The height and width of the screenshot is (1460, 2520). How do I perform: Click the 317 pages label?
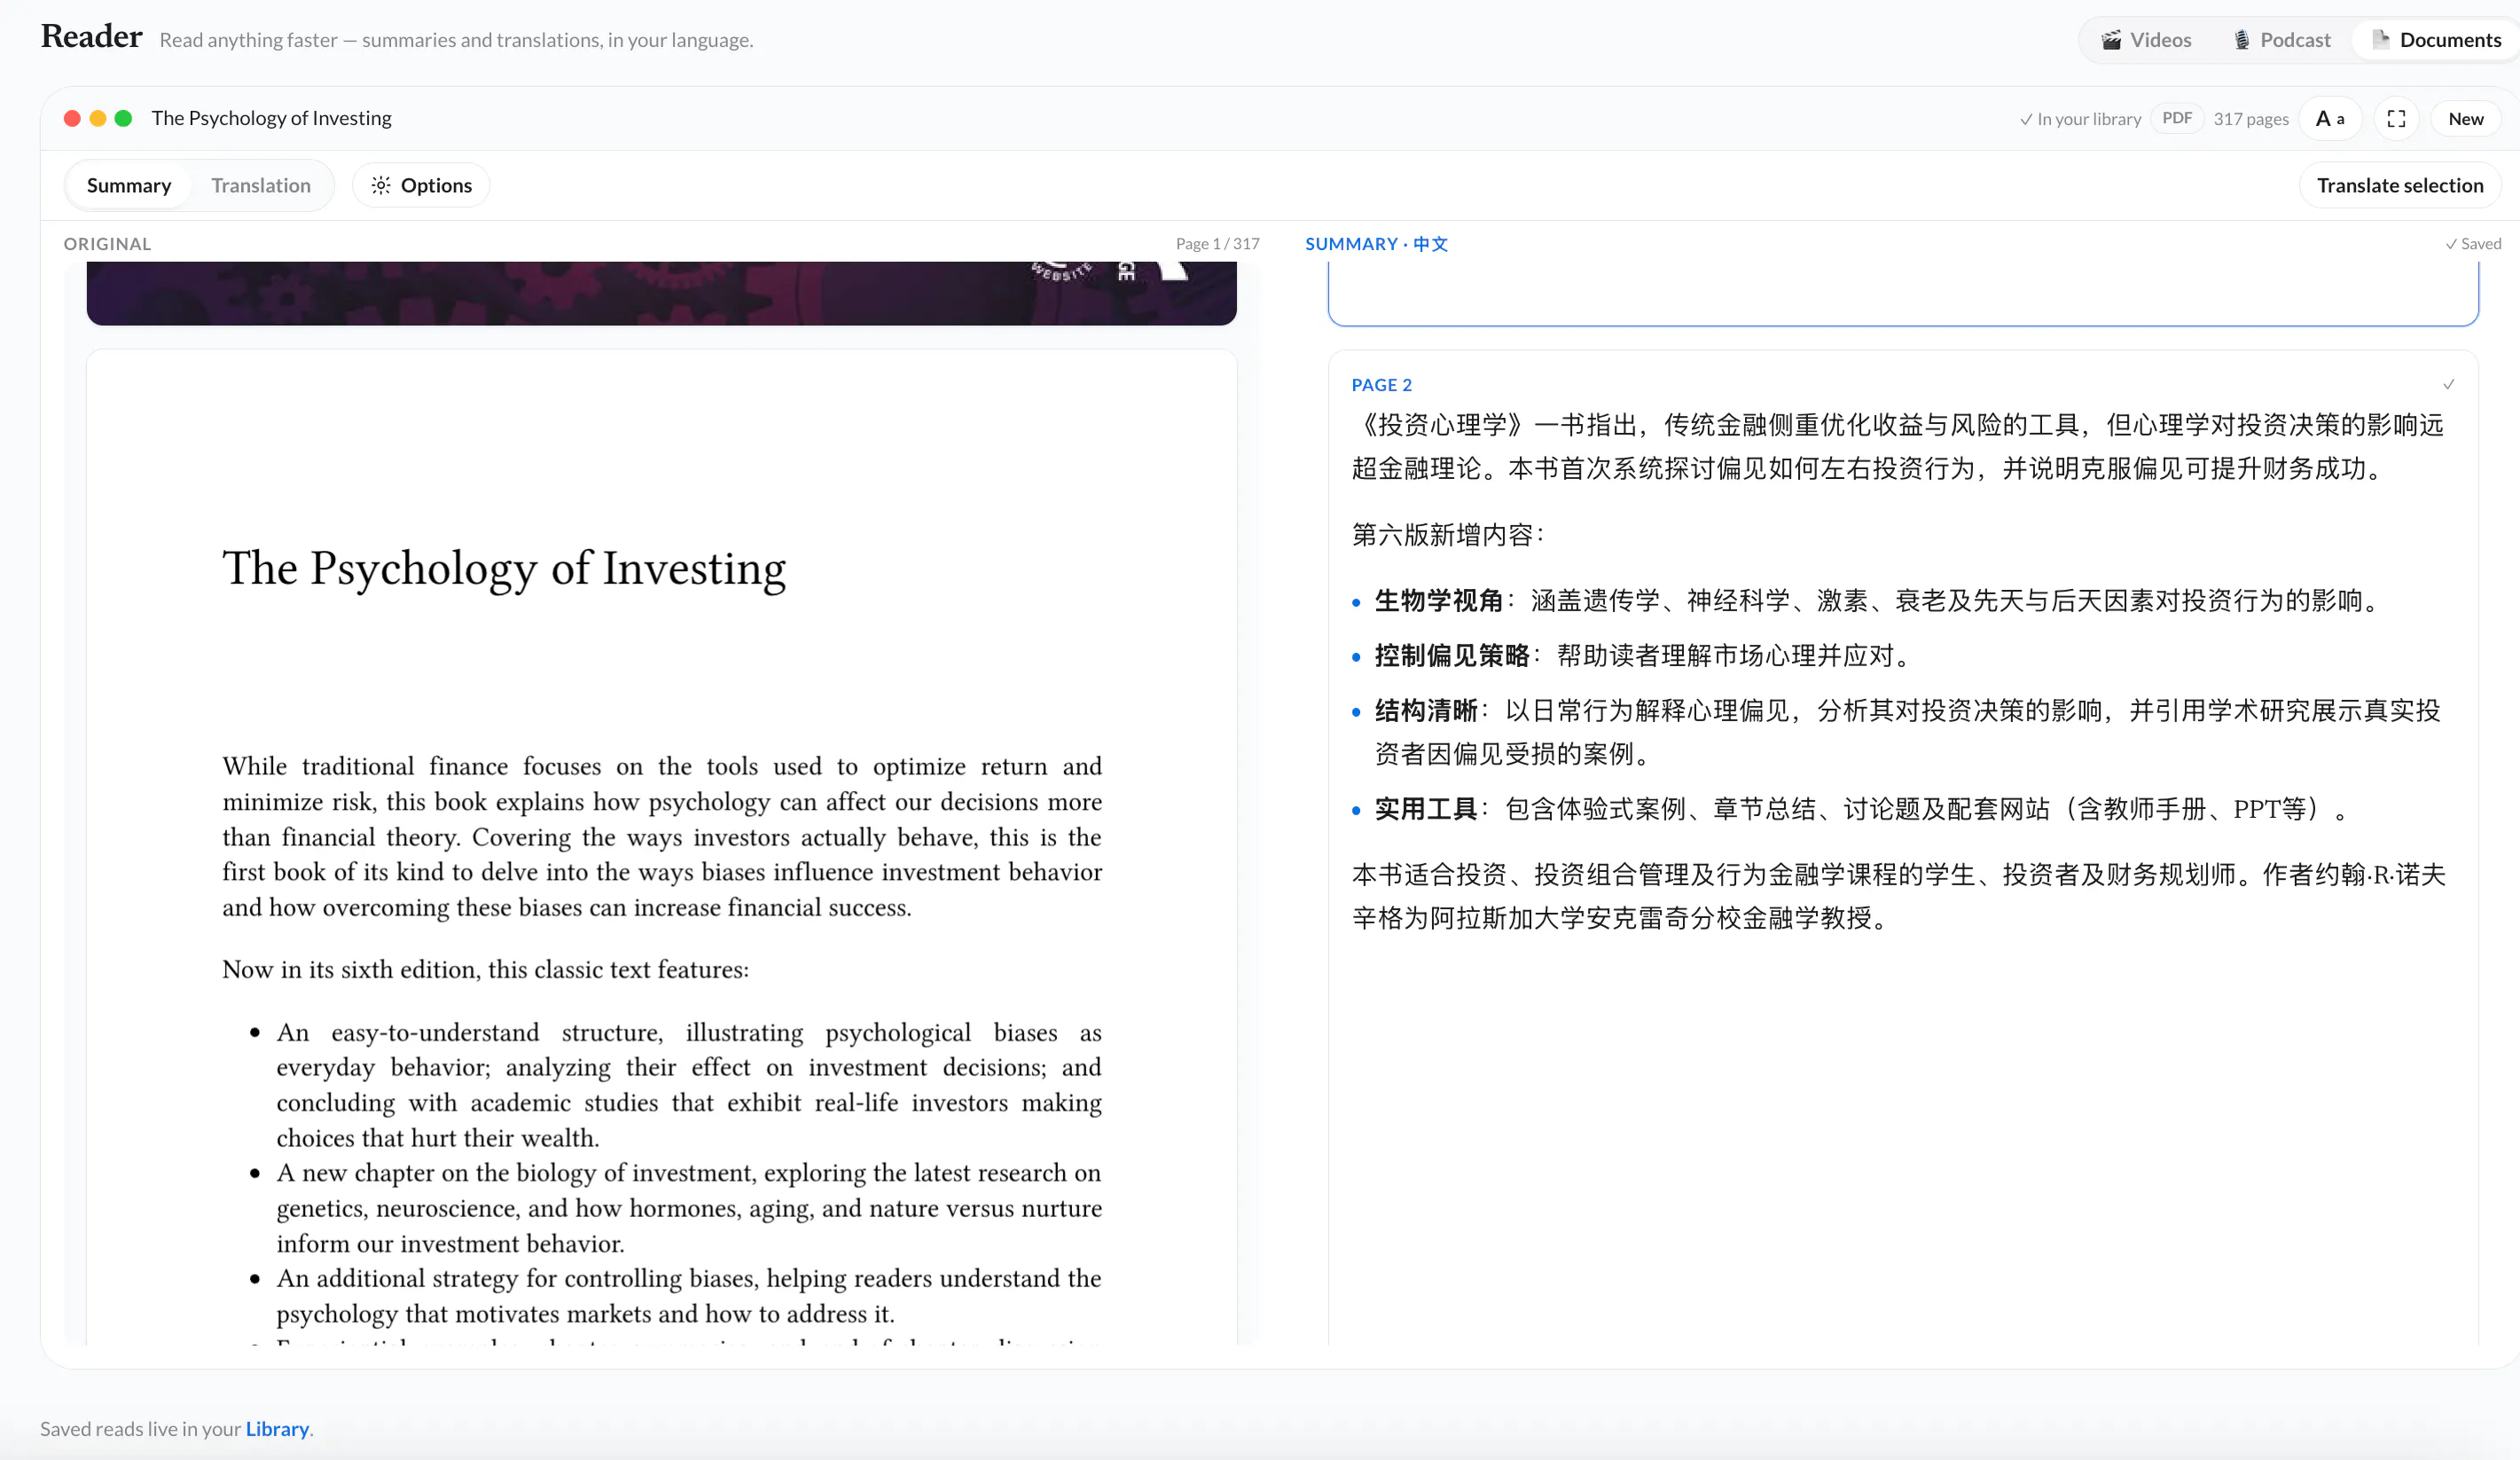click(2250, 119)
